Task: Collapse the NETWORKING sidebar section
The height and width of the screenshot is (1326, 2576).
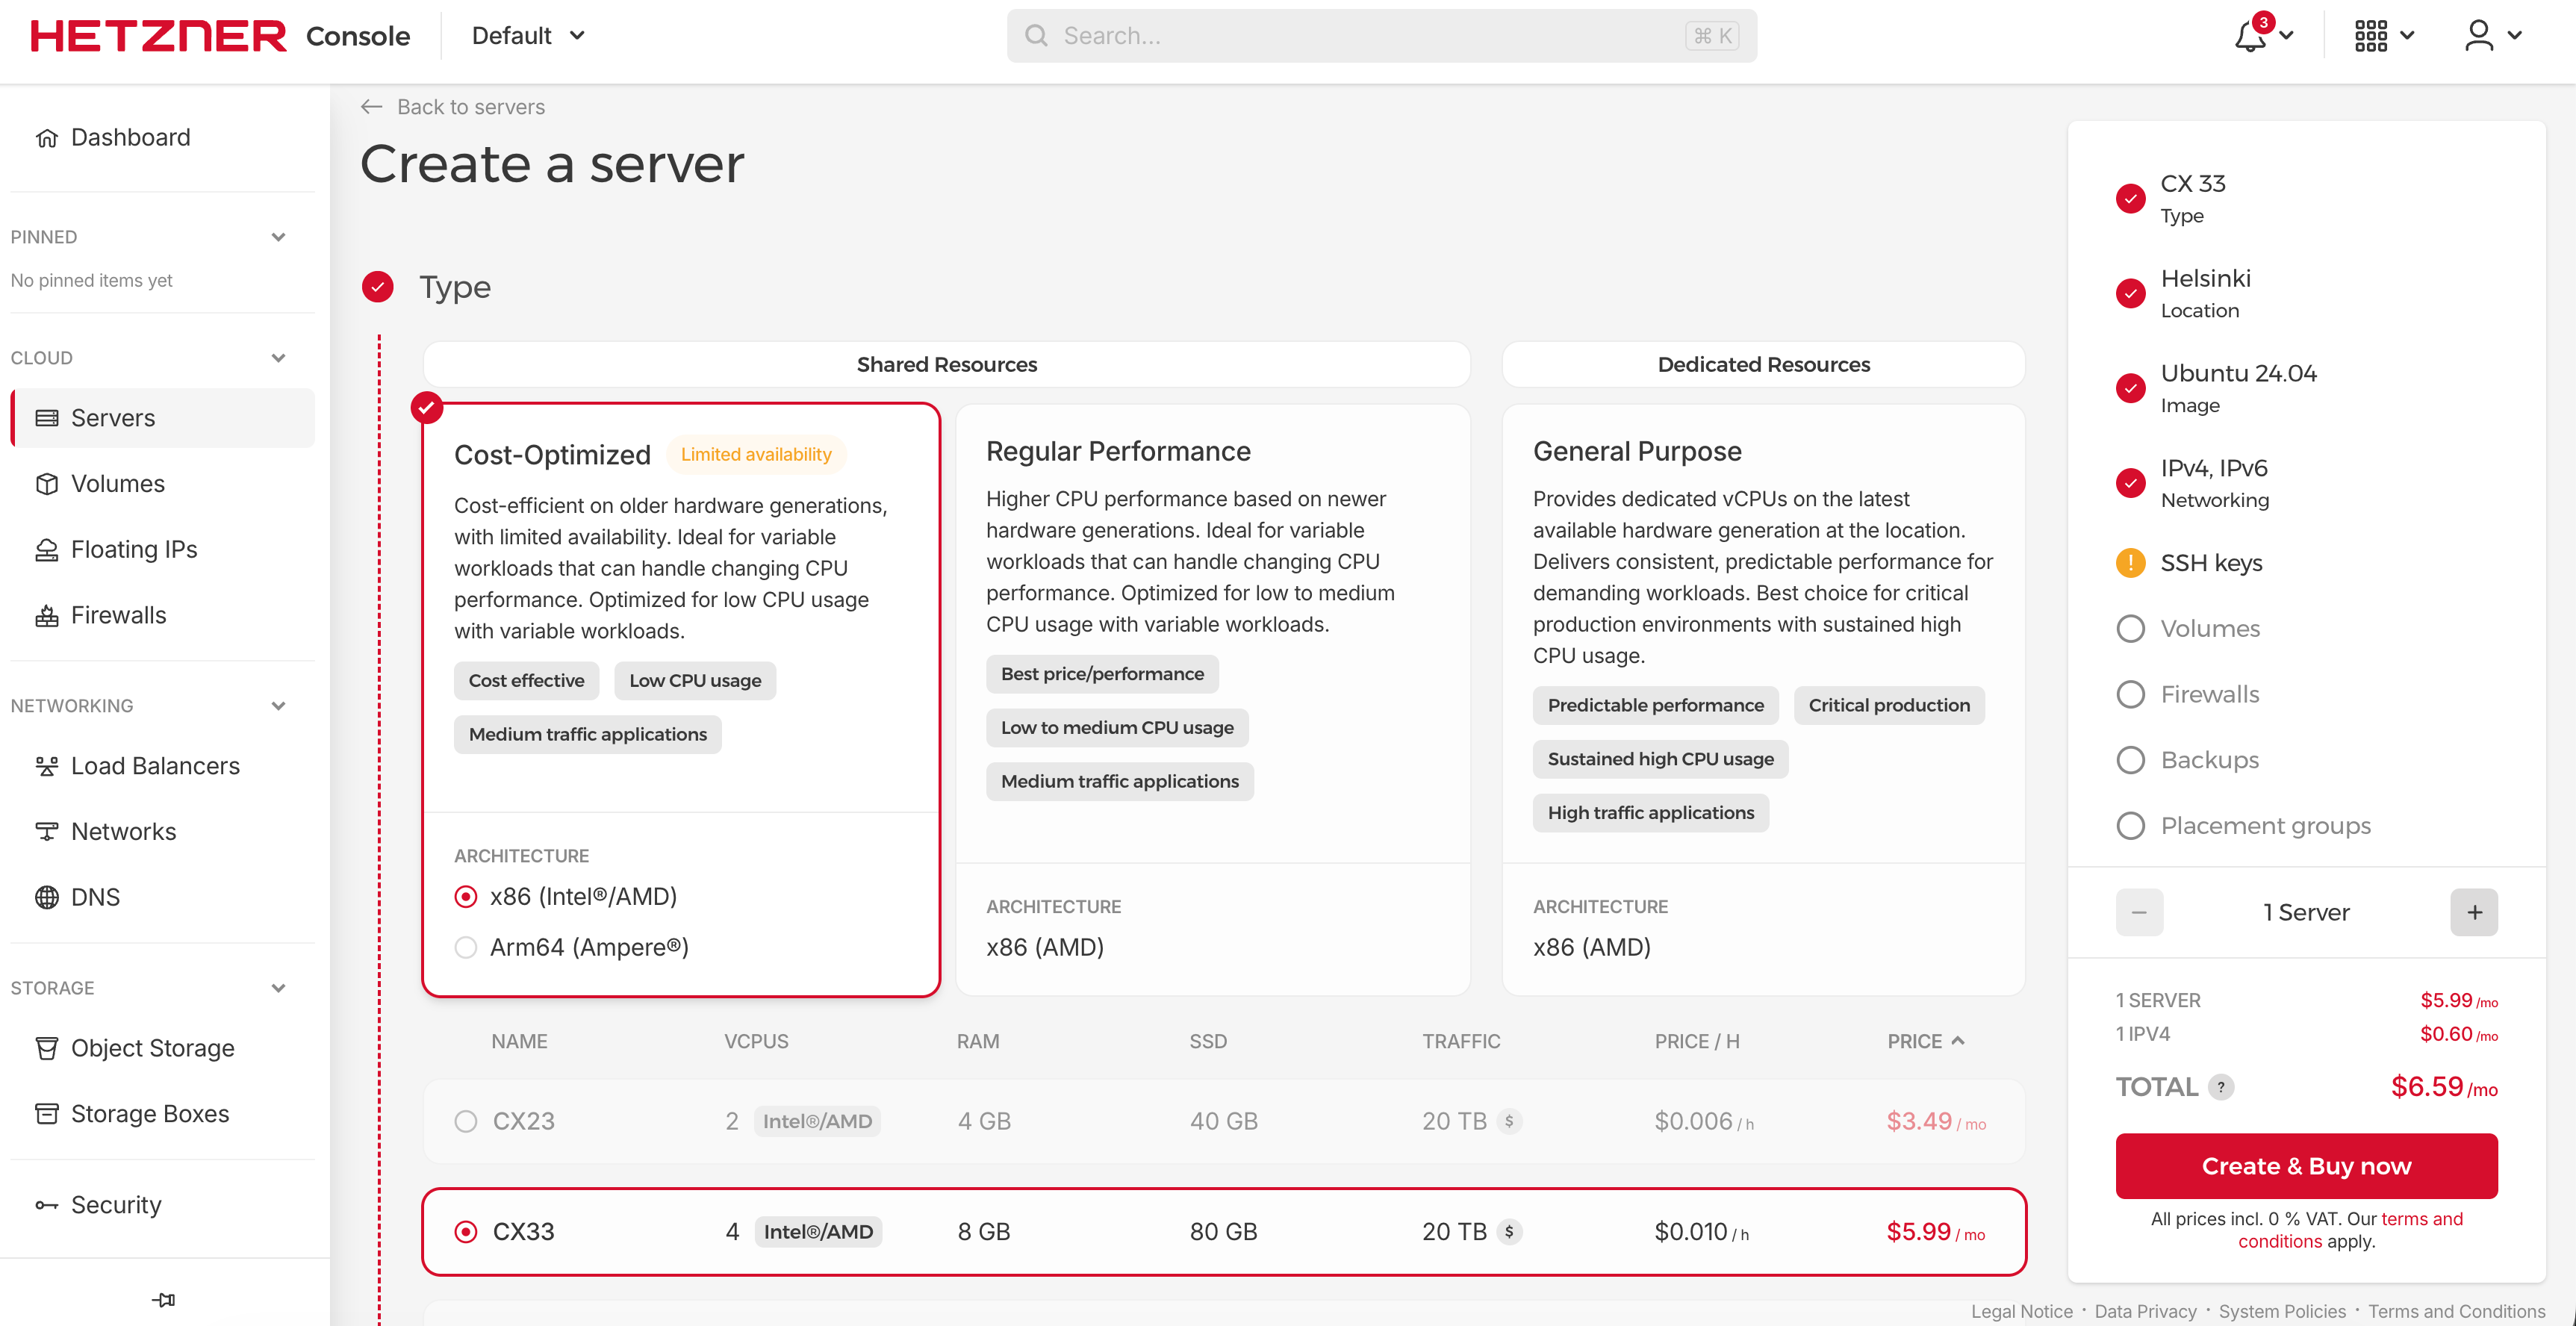Action: tap(278, 706)
